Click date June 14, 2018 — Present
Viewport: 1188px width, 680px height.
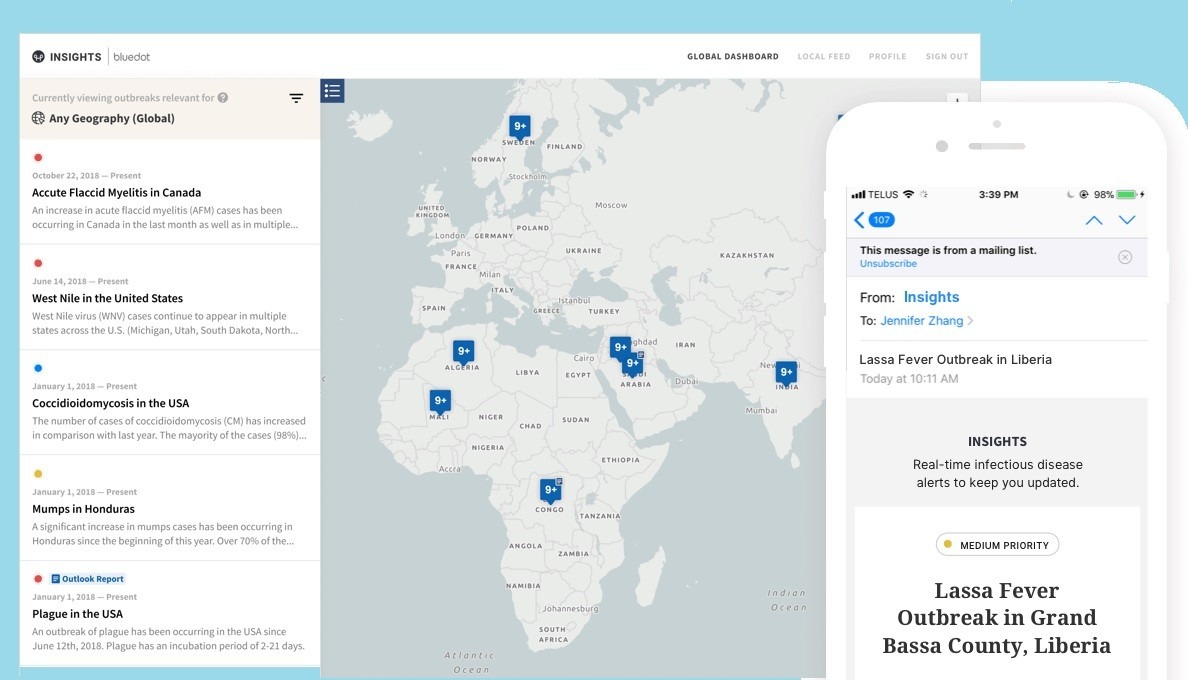pyautogui.click(x=80, y=281)
